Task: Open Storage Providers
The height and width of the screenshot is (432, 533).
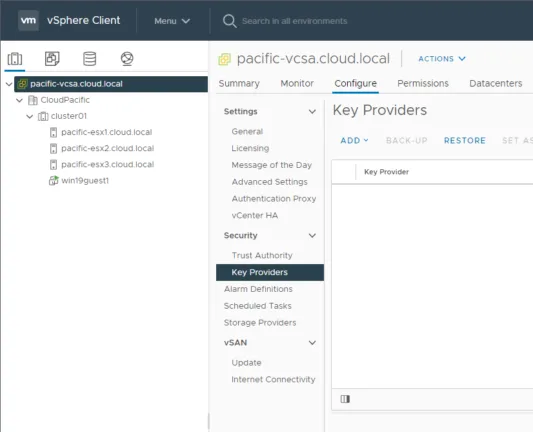Action: (260, 323)
